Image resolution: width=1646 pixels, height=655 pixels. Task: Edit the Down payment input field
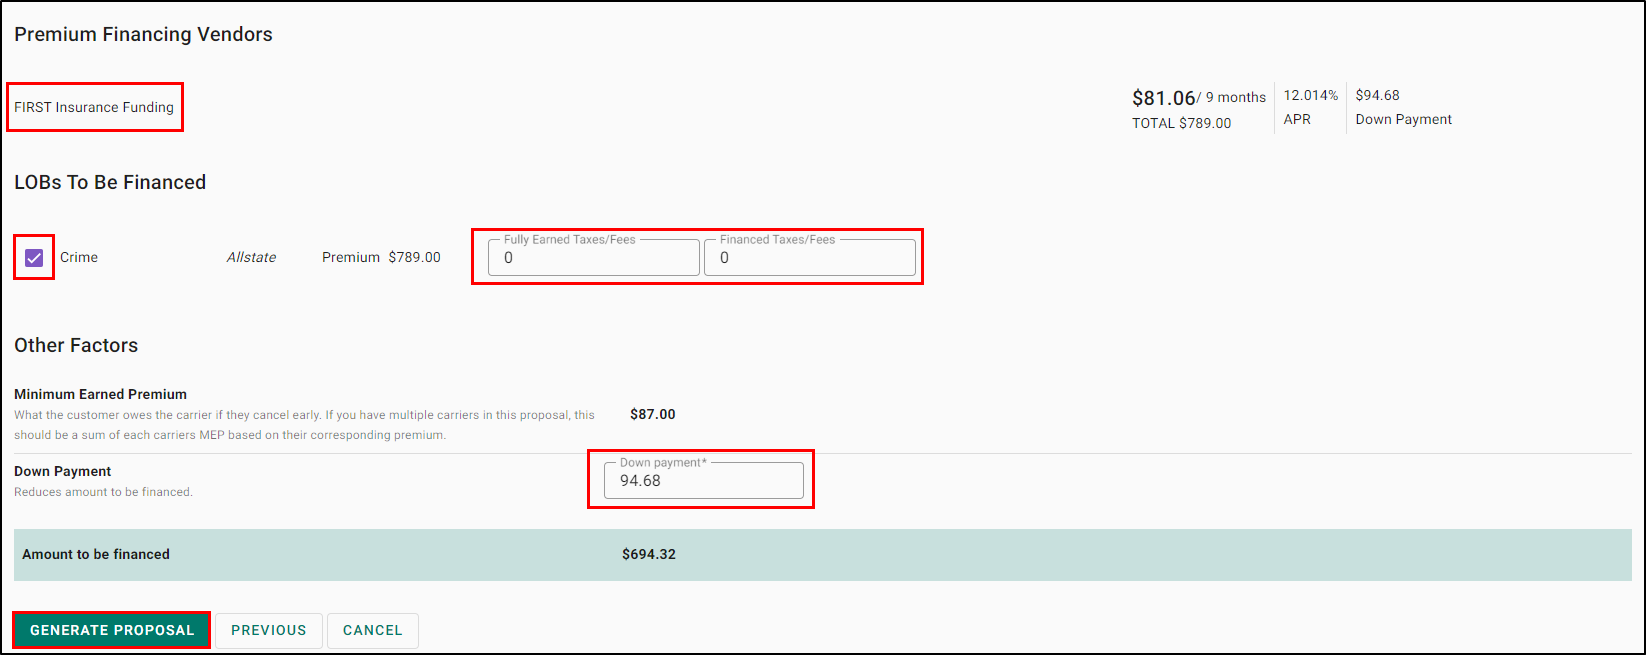(x=704, y=480)
